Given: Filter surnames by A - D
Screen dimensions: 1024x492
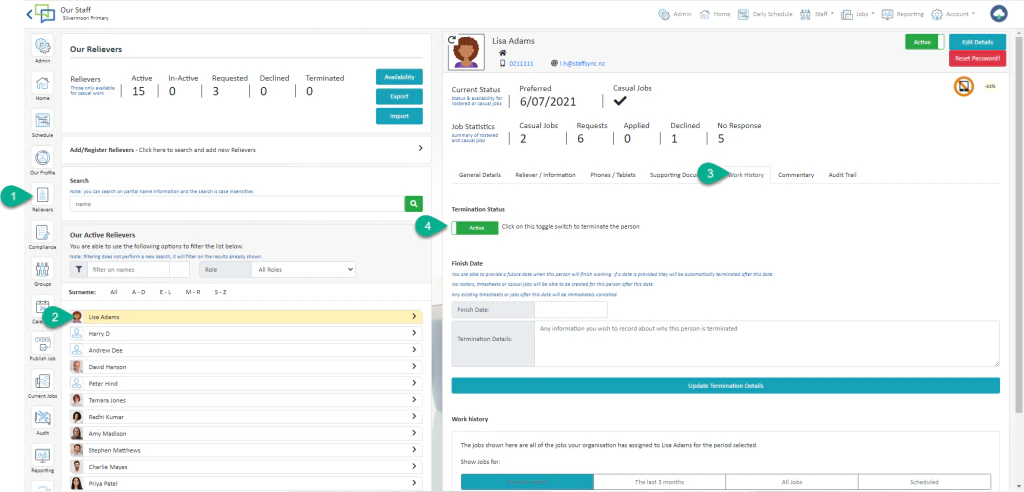Looking at the screenshot, I should click(x=138, y=292).
